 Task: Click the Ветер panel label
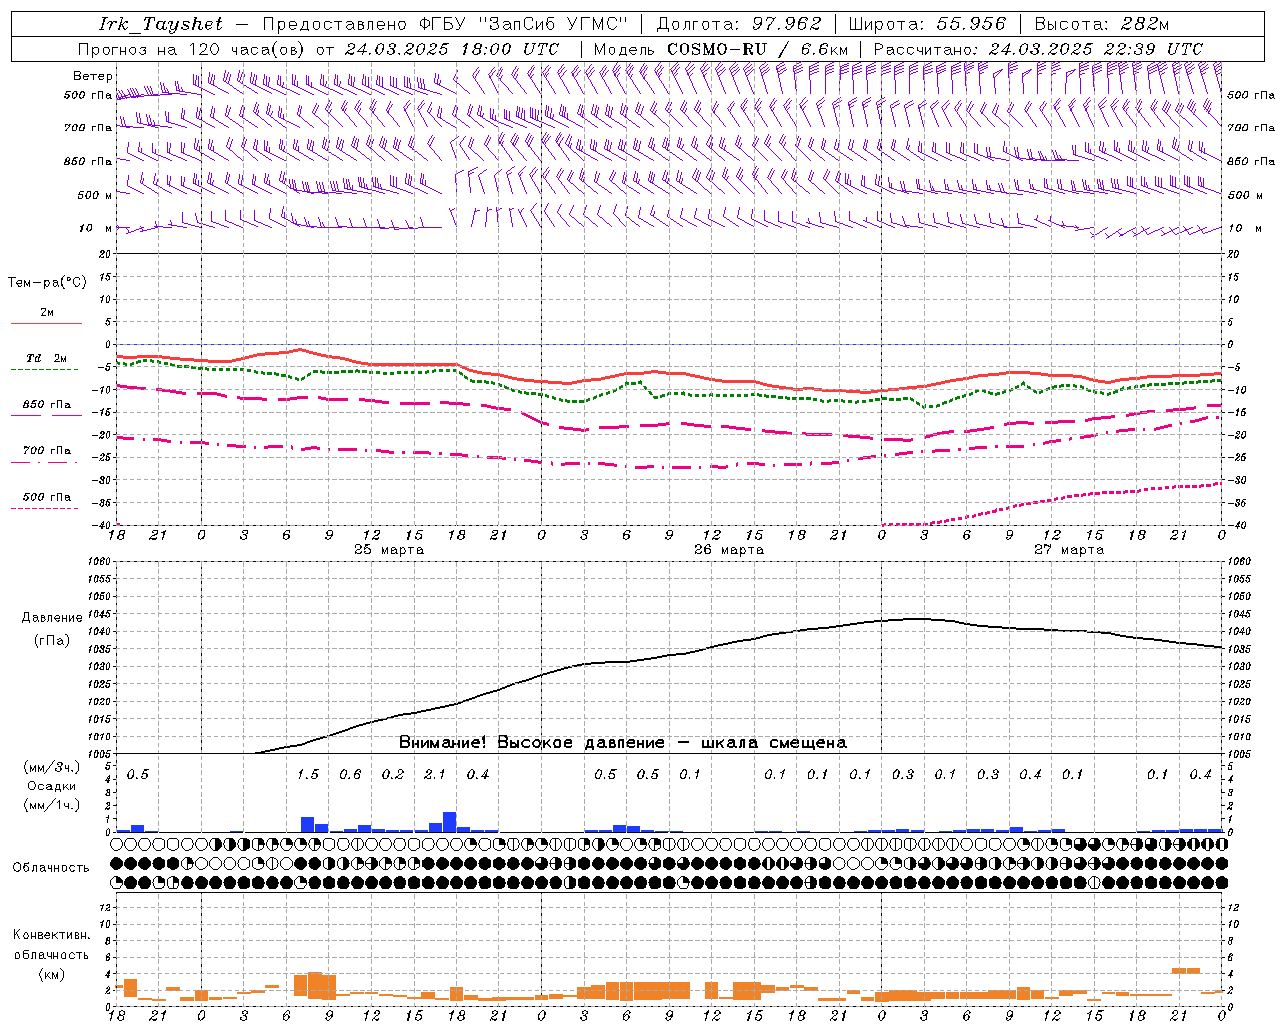pos(93,76)
